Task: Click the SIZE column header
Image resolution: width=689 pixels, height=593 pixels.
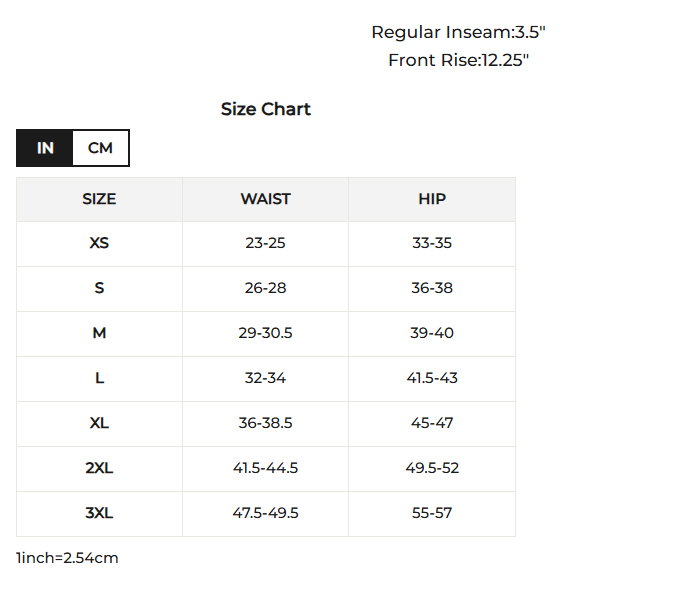Action: 99,199
